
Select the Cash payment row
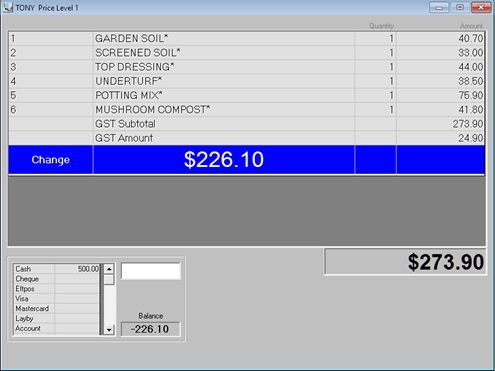click(56, 269)
